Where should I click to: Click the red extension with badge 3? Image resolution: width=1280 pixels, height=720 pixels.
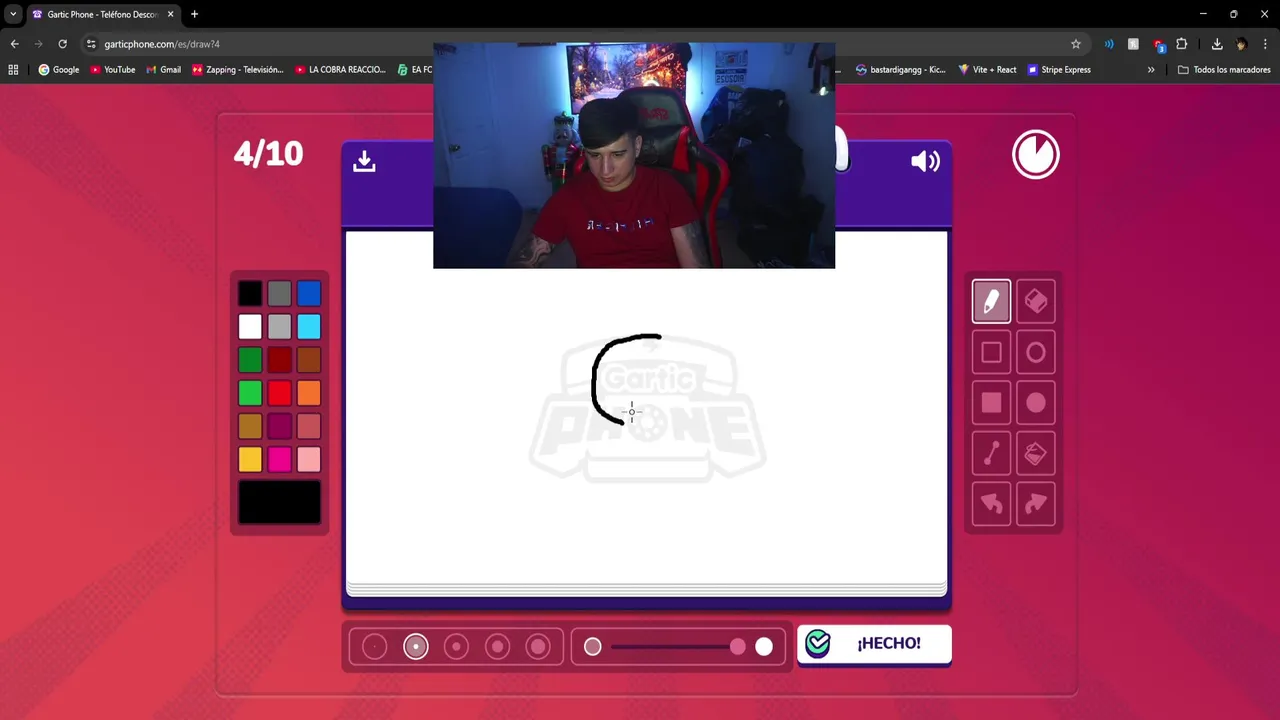point(1158,44)
